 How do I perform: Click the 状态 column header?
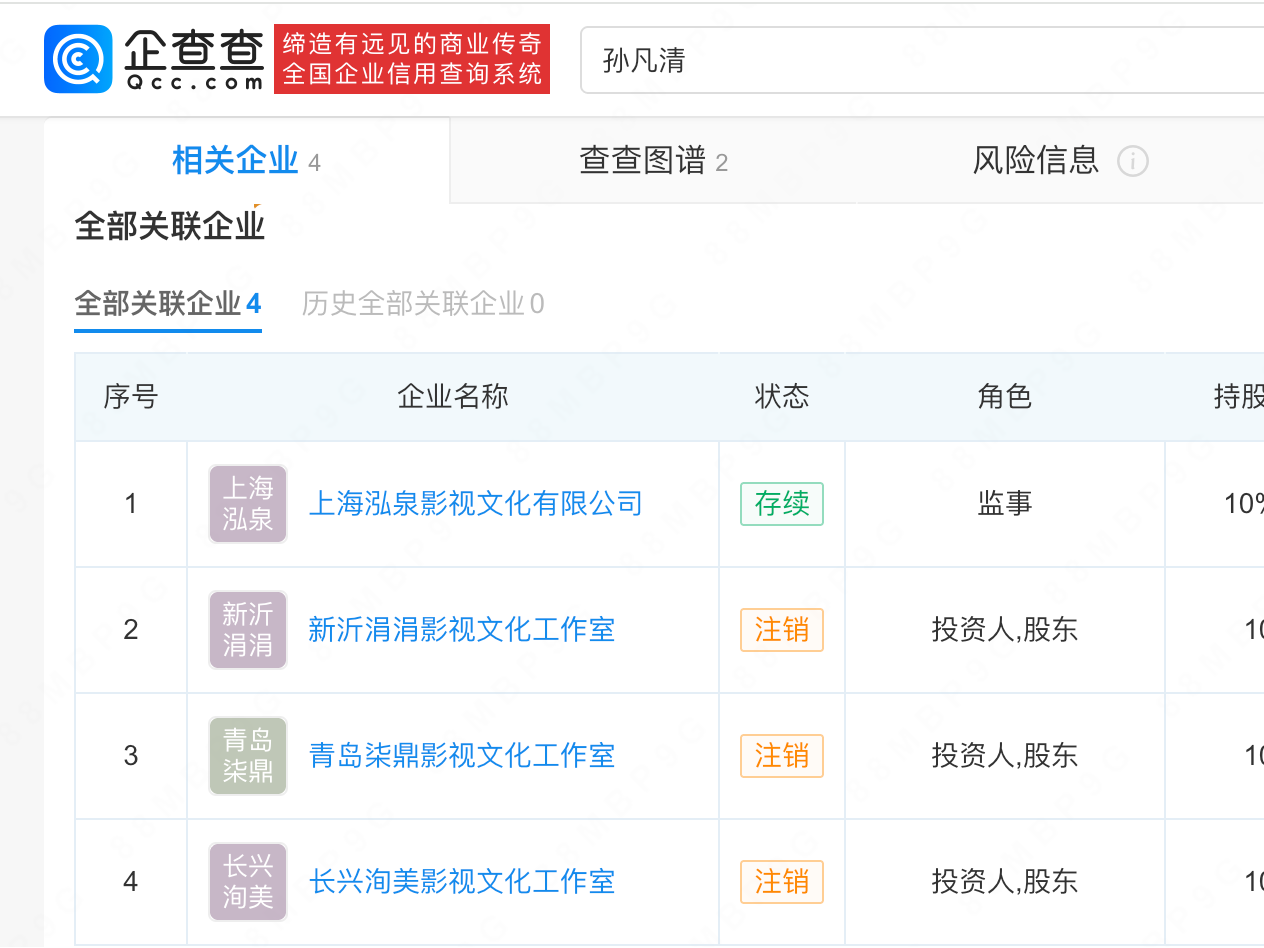tap(782, 397)
